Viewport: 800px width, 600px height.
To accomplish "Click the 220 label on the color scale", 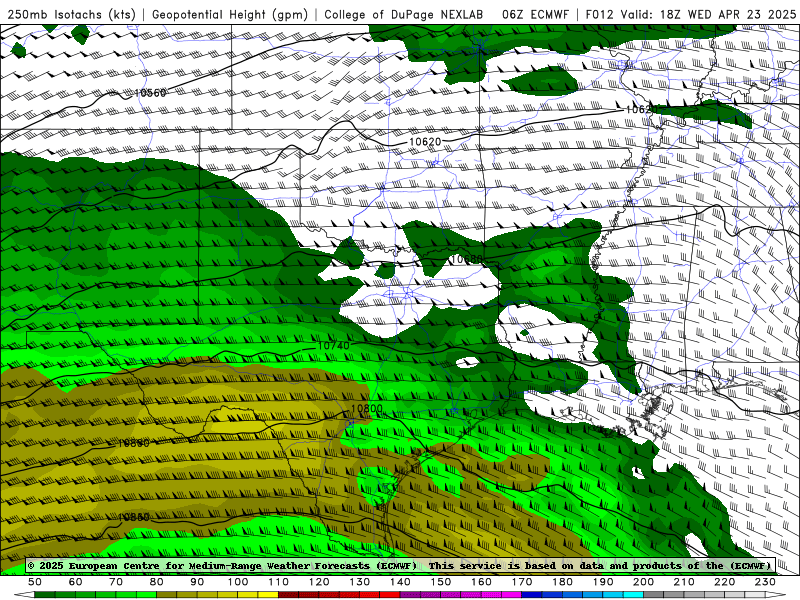I will [x=724, y=582].
